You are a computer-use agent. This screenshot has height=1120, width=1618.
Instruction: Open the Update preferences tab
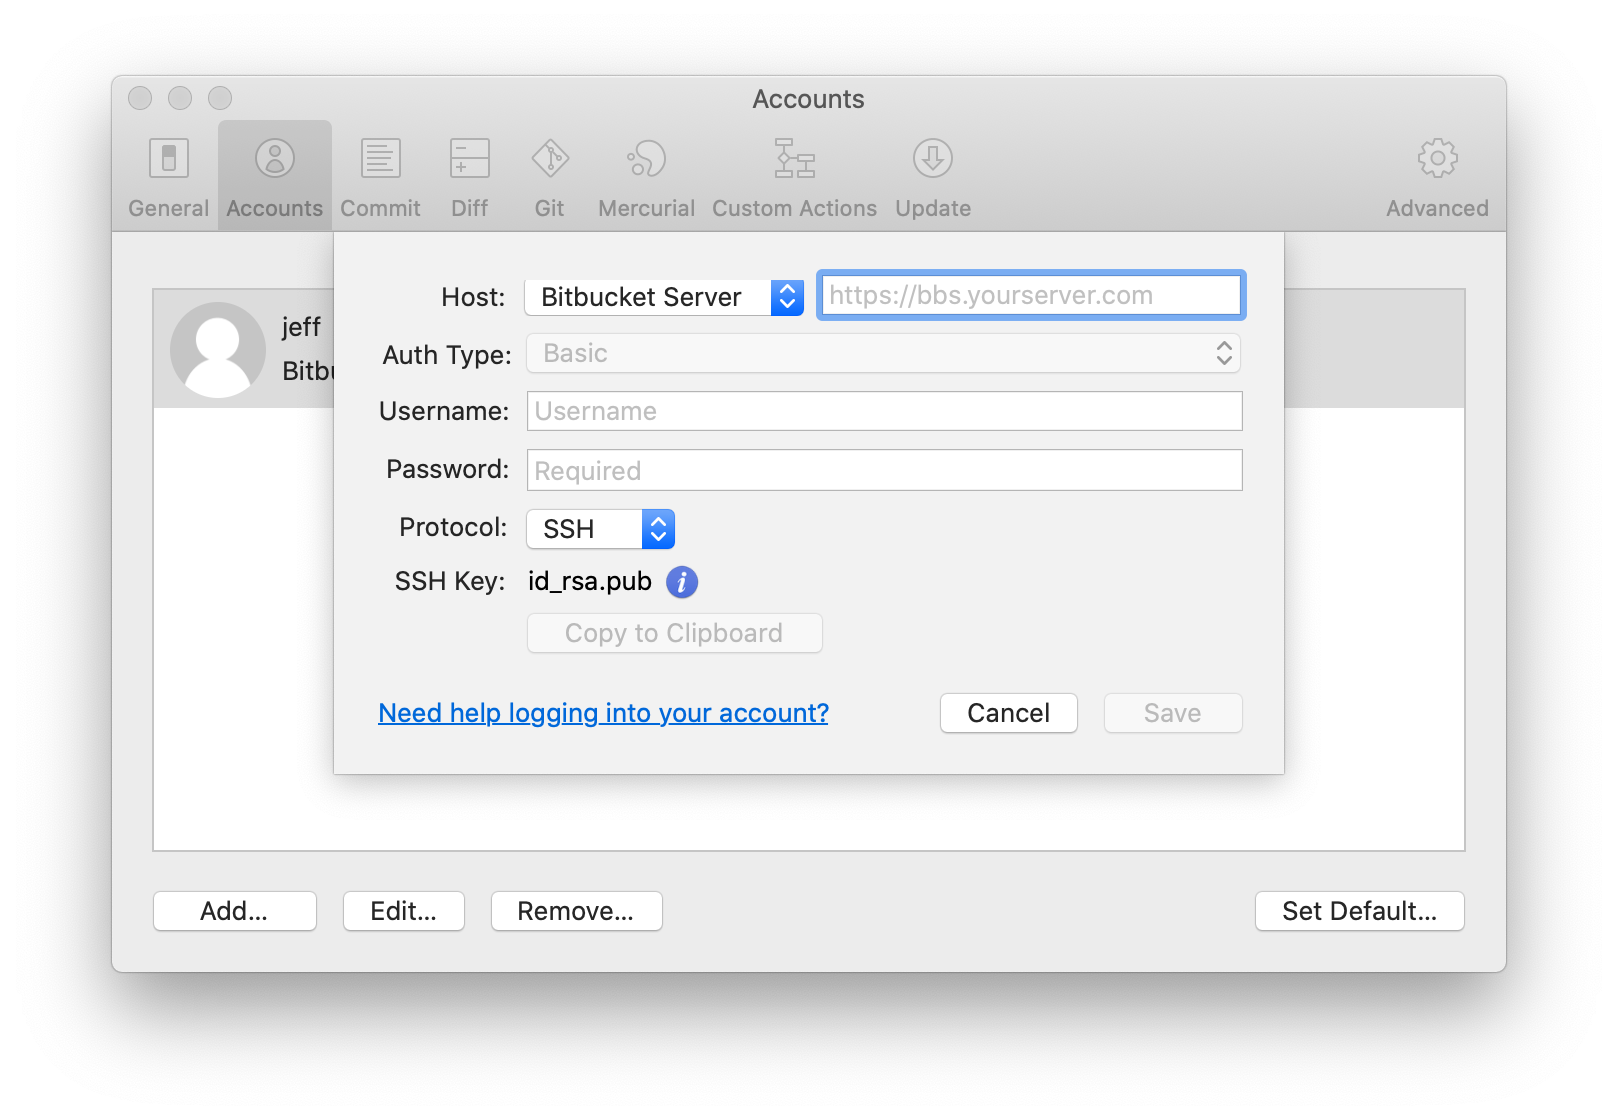click(933, 178)
